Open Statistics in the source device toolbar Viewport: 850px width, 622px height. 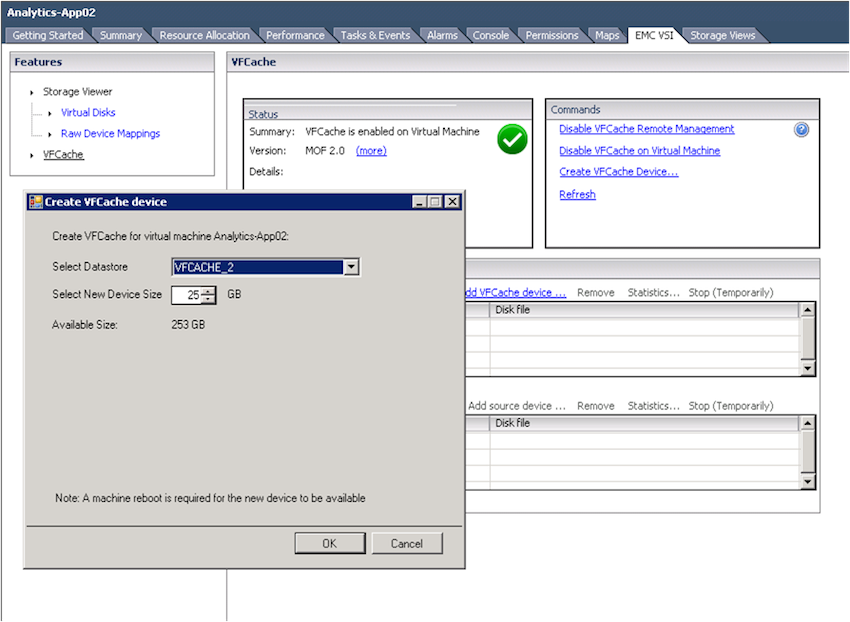point(653,406)
